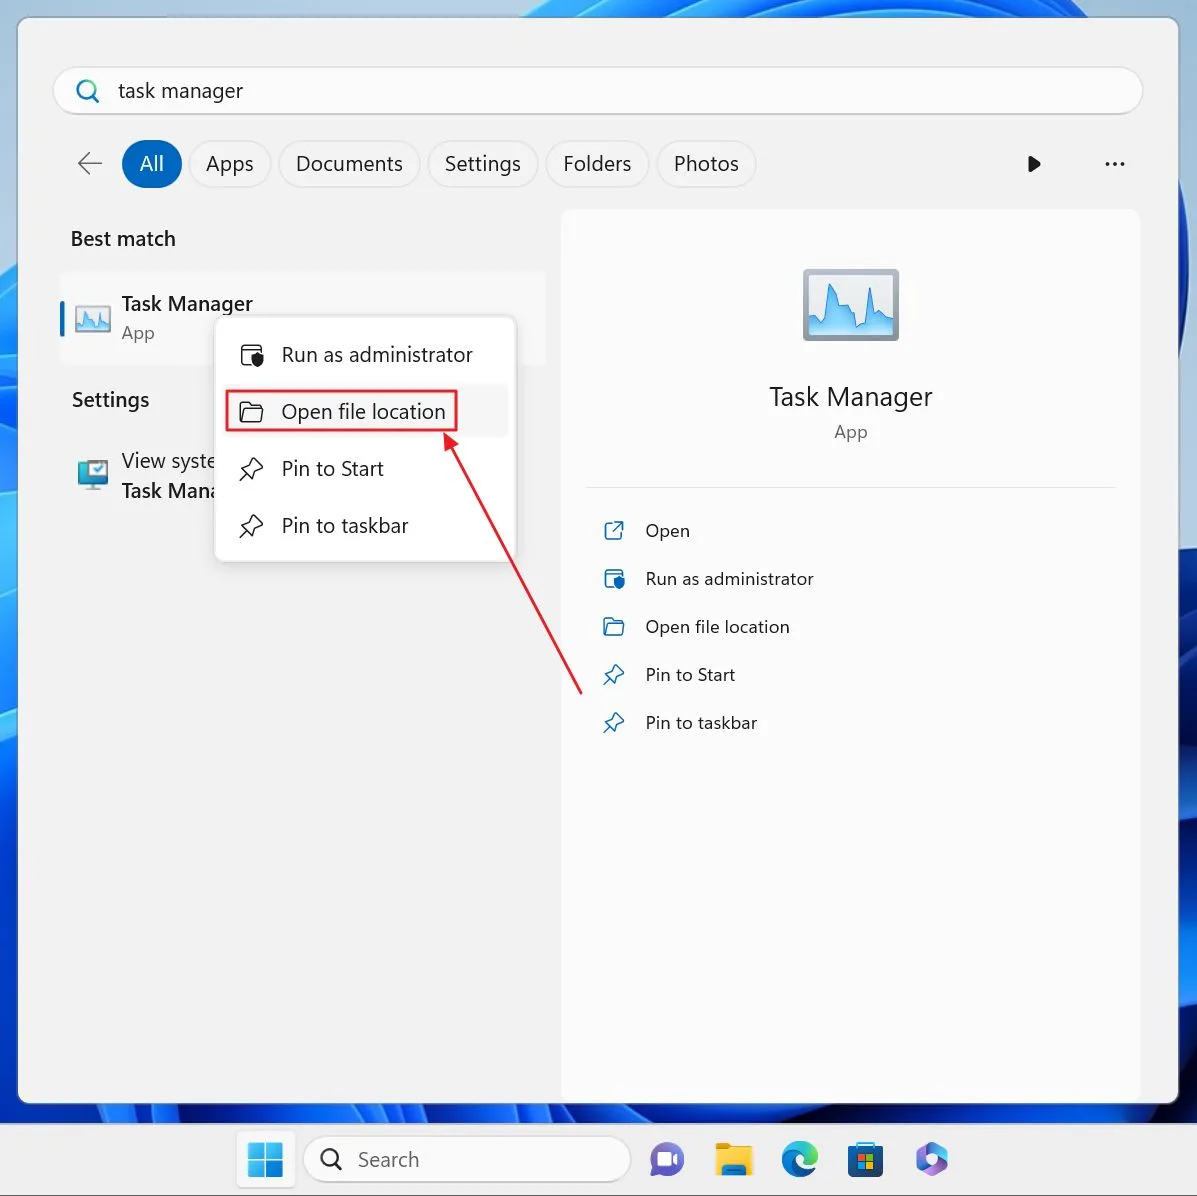Open the Teams chat icon on taskbar
This screenshot has width=1197, height=1196.
click(666, 1159)
